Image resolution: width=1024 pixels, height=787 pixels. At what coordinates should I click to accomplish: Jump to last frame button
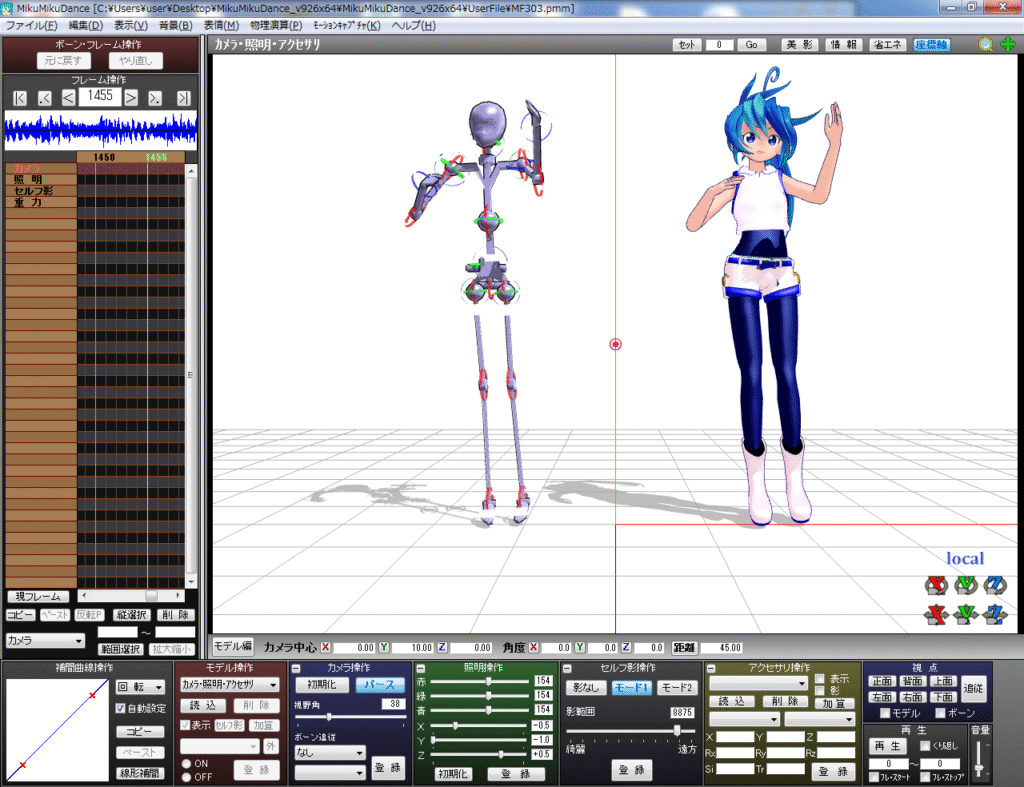[x=184, y=98]
